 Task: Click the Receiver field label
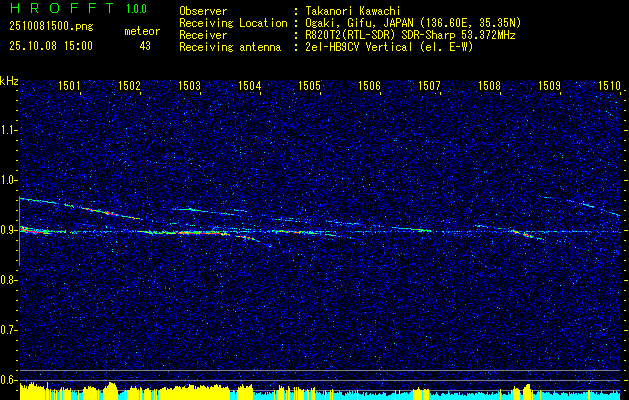[x=203, y=35]
